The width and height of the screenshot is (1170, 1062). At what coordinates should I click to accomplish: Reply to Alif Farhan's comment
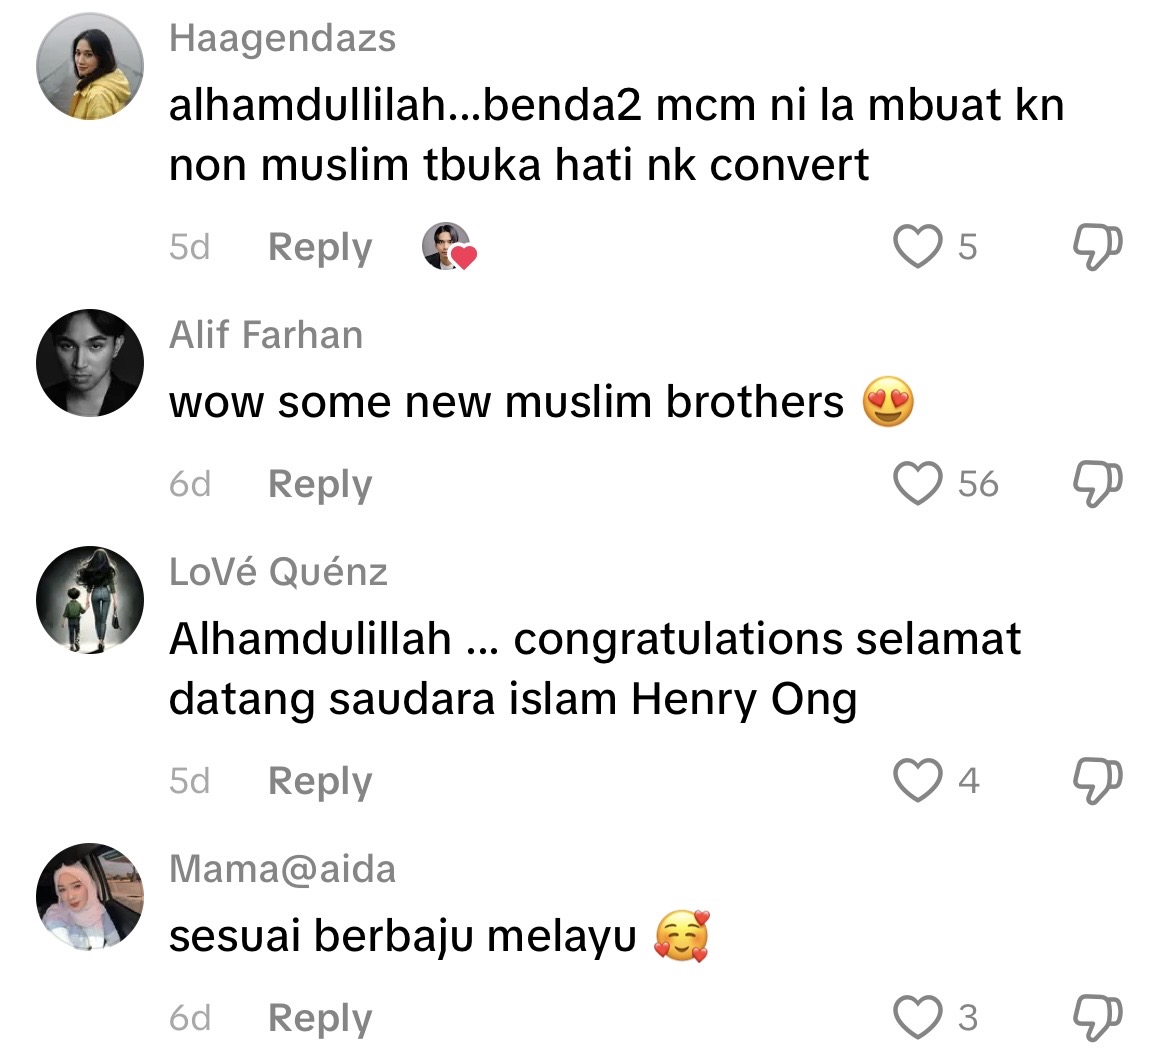click(x=320, y=485)
